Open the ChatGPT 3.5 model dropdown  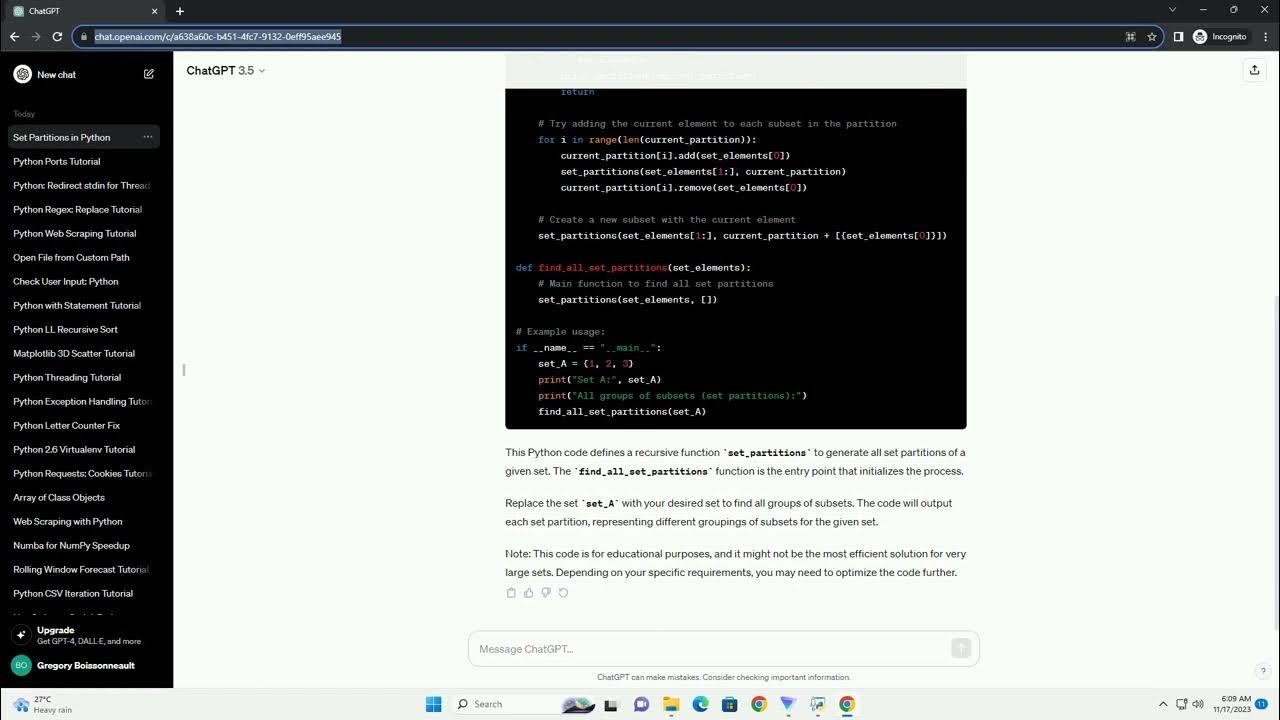coord(226,71)
